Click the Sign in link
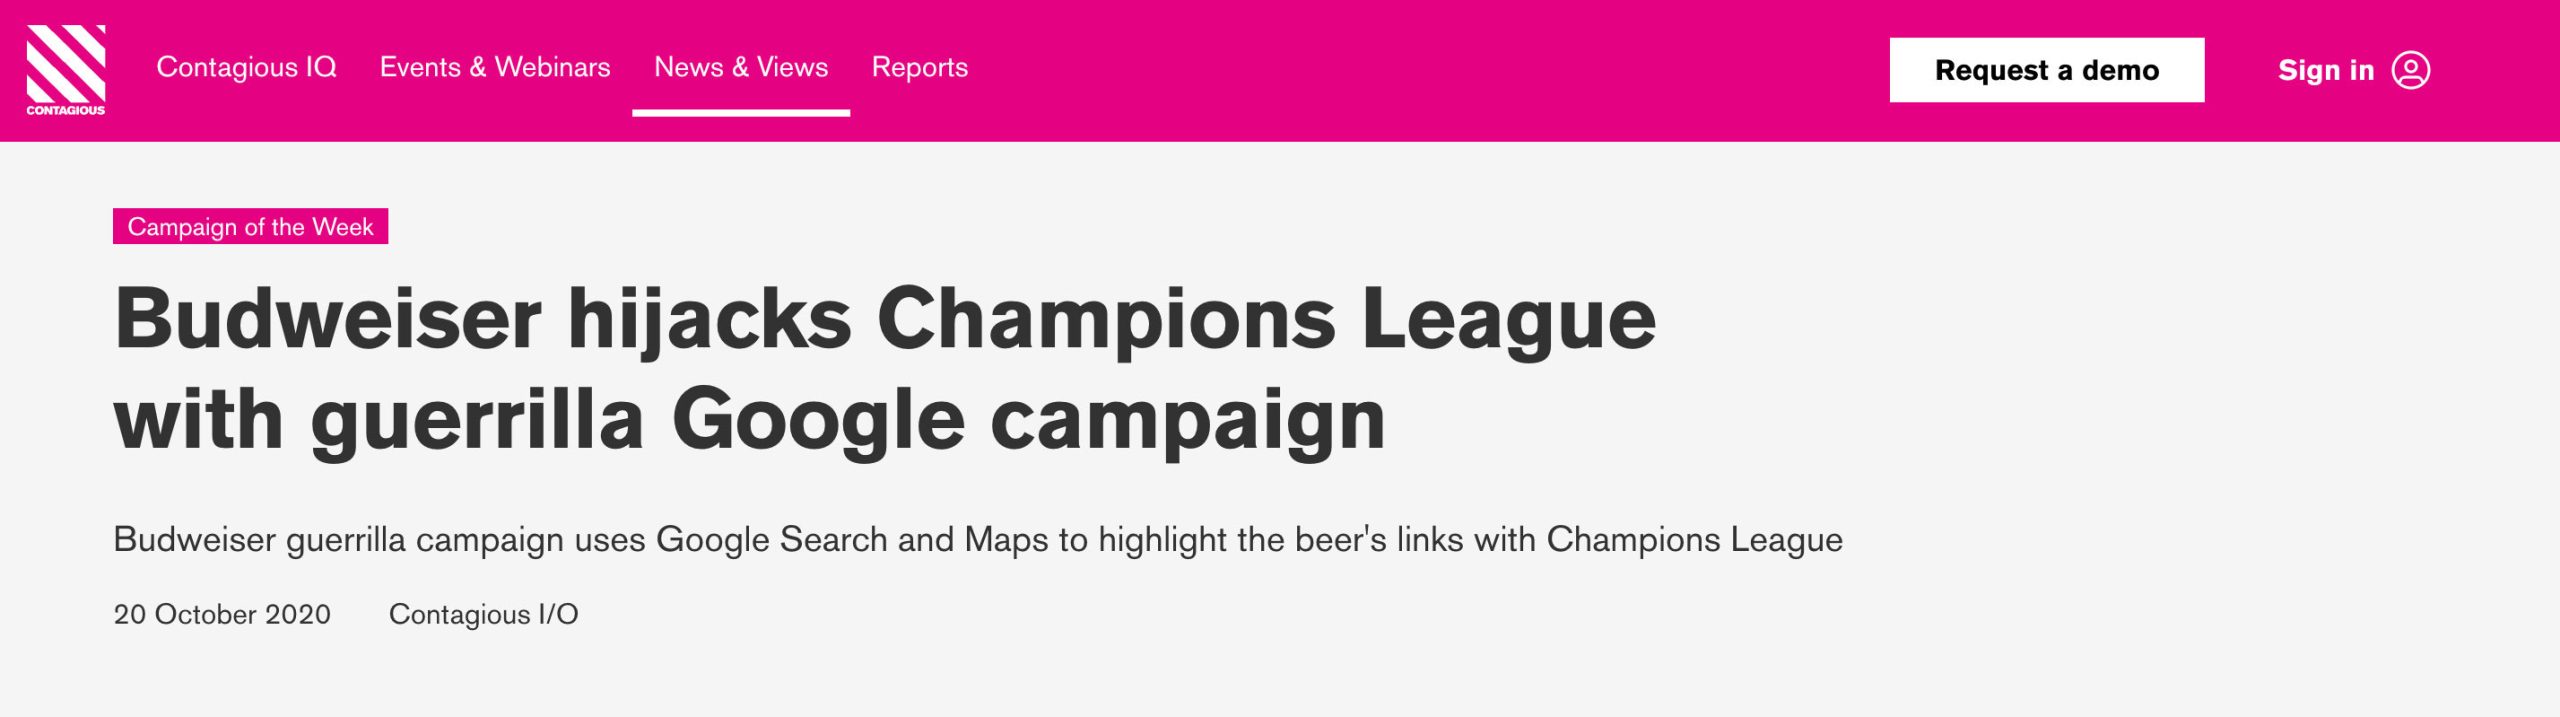Viewport: 2560px width, 717px height. 2325,70
